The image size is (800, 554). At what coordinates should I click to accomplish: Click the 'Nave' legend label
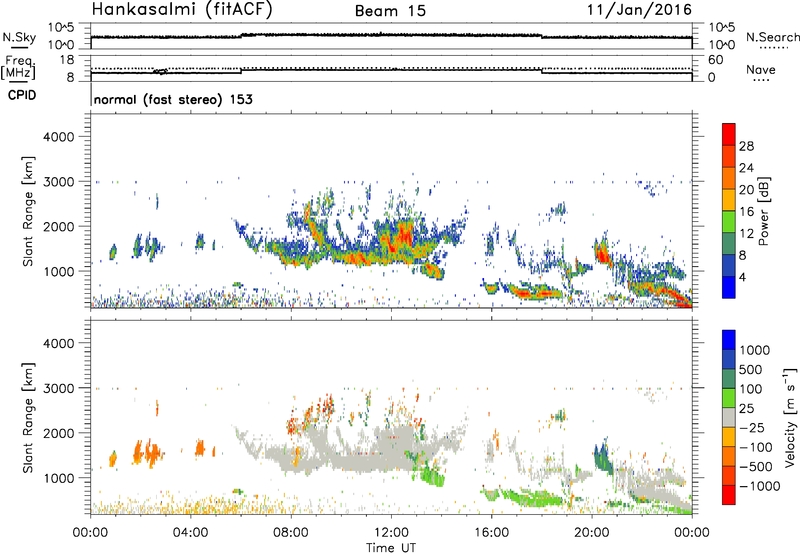pyautogui.click(x=761, y=69)
